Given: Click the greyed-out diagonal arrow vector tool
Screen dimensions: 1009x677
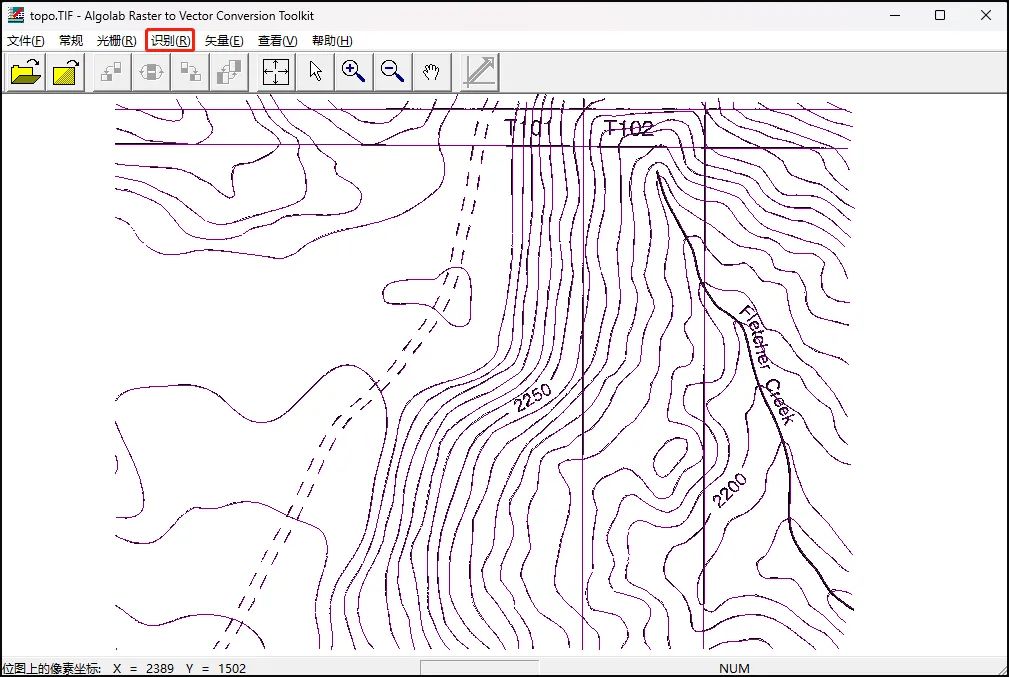Looking at the screenshot, I should [x=480, y=71].
